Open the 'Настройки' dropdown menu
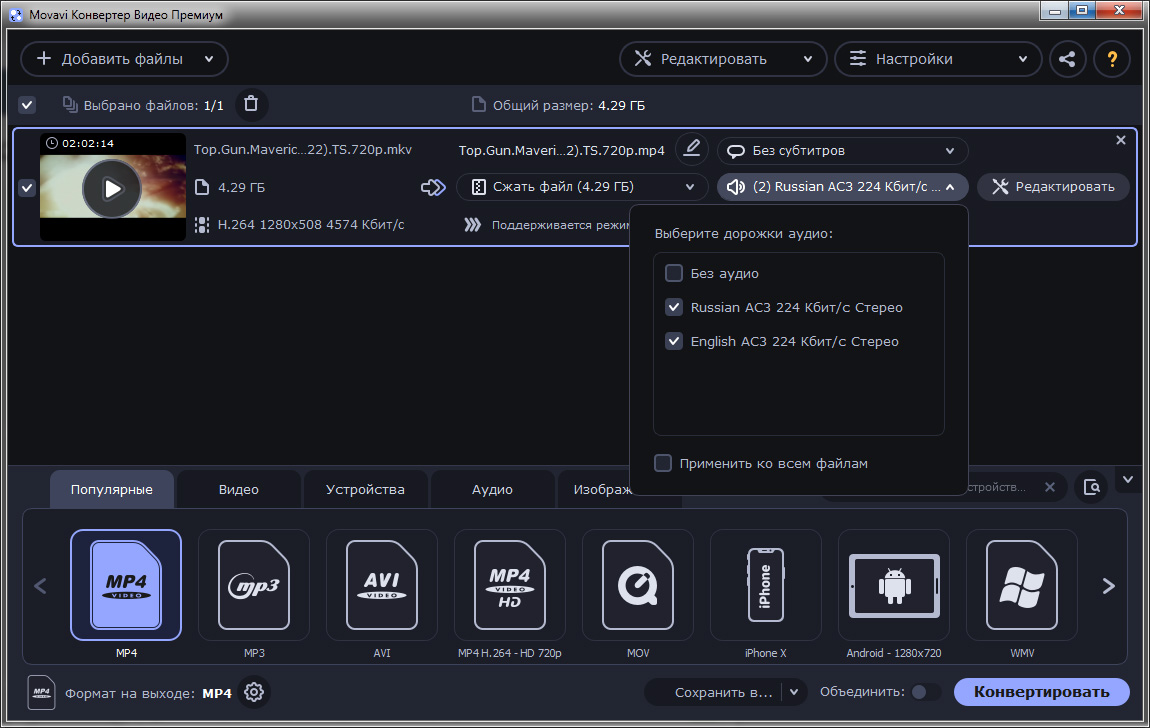Image resolution: width=1150 pixels, height=728 pixels. (938, 59)
